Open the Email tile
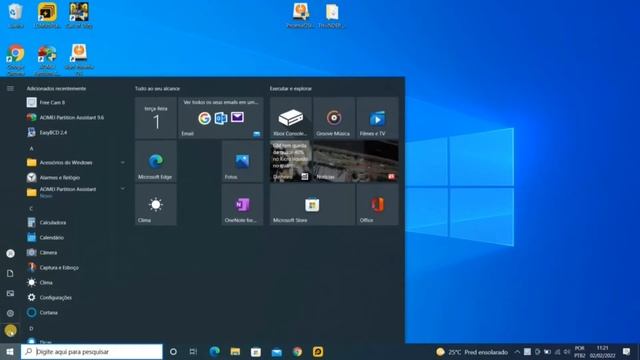 221,118
